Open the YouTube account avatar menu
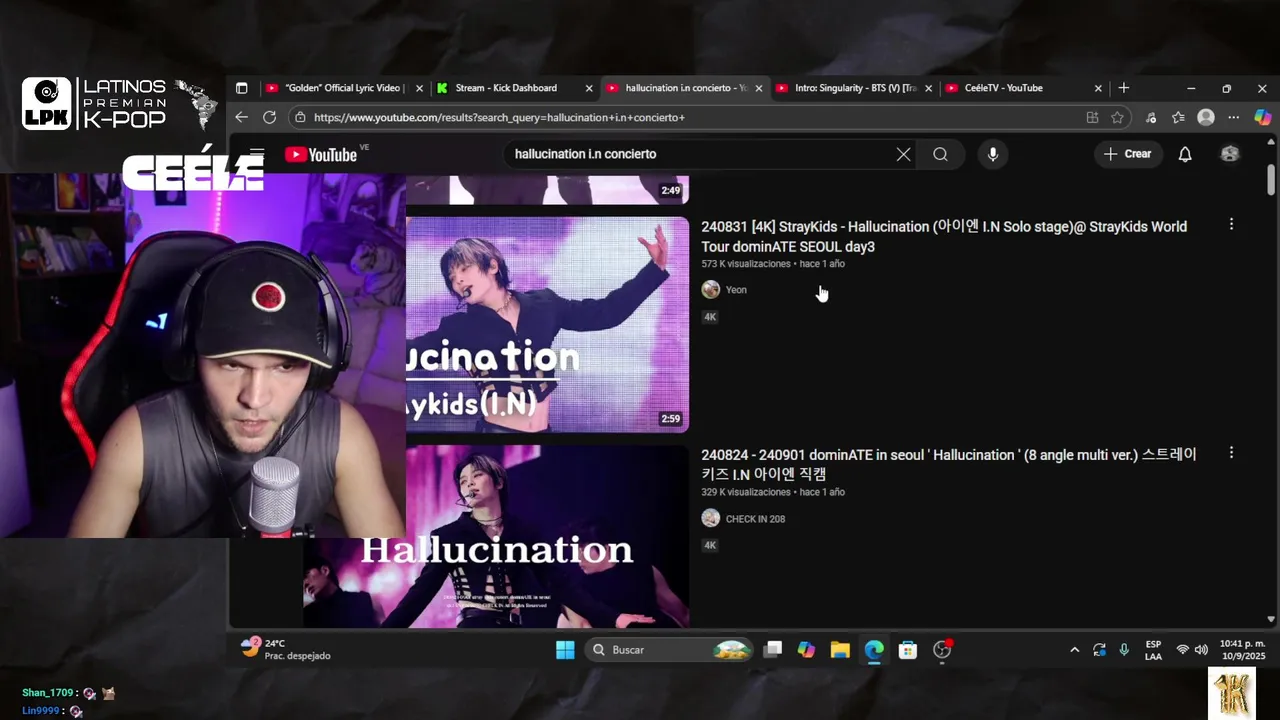 pos(1230,154)
